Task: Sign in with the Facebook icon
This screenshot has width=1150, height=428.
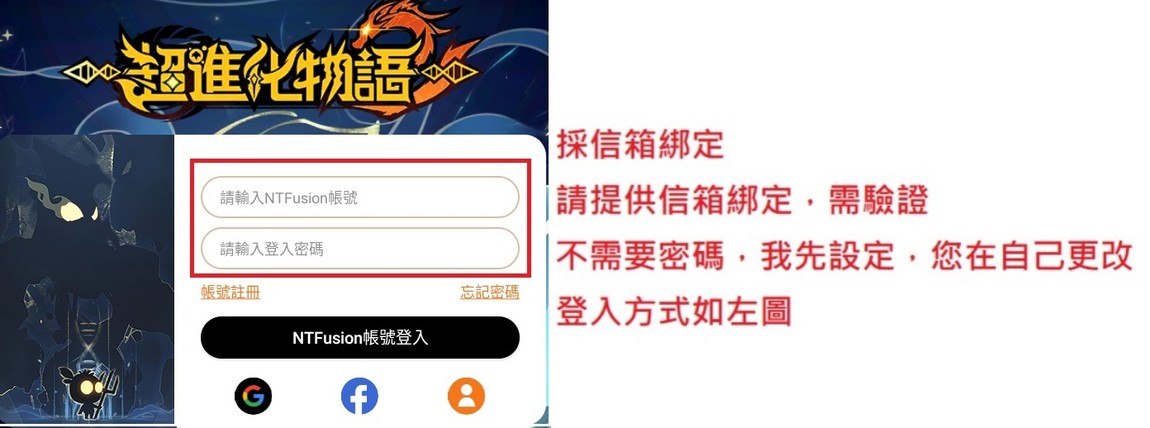Action: [359, 396]
